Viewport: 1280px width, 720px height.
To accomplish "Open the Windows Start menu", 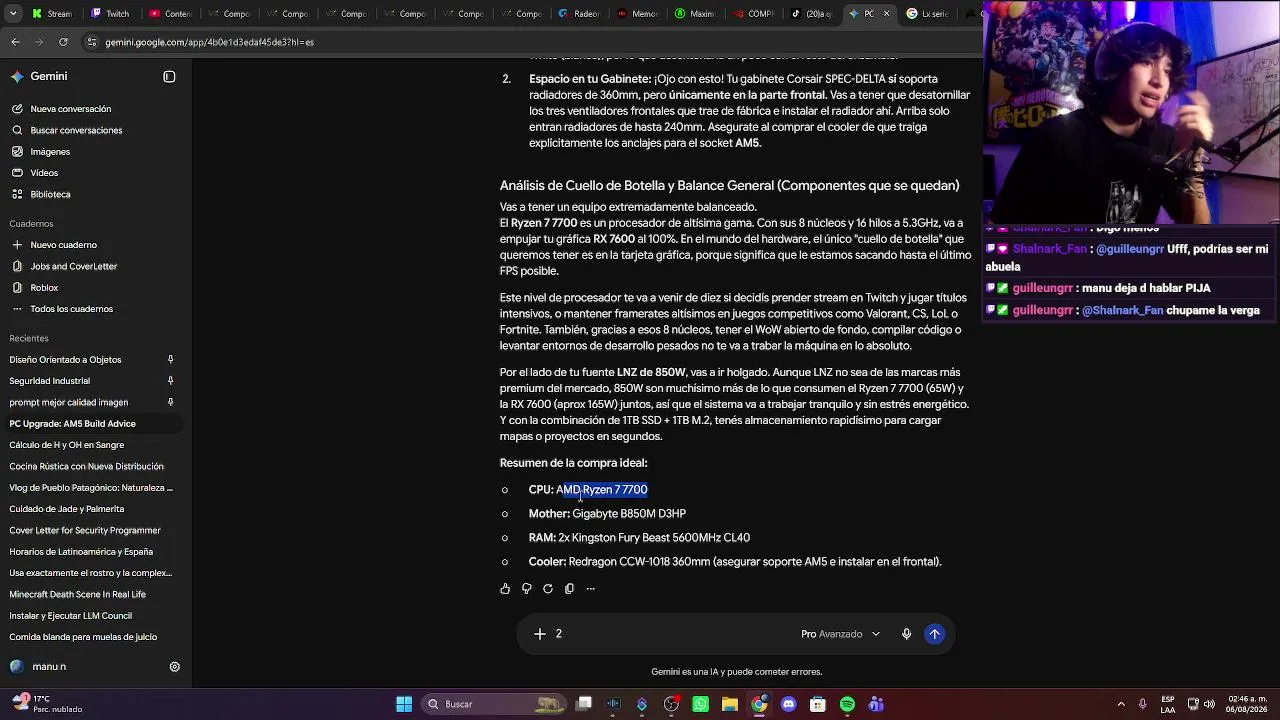I will pos(404,704).
